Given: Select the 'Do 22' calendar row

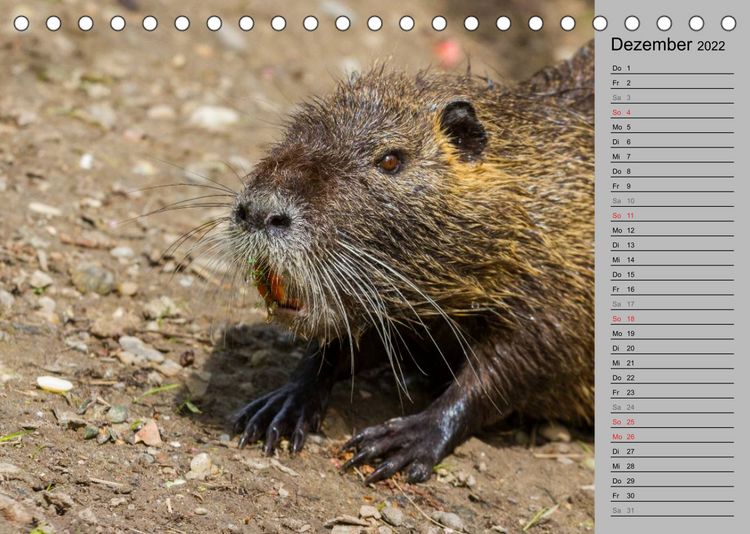Looking at the screenshot, I should pos(672,378).
